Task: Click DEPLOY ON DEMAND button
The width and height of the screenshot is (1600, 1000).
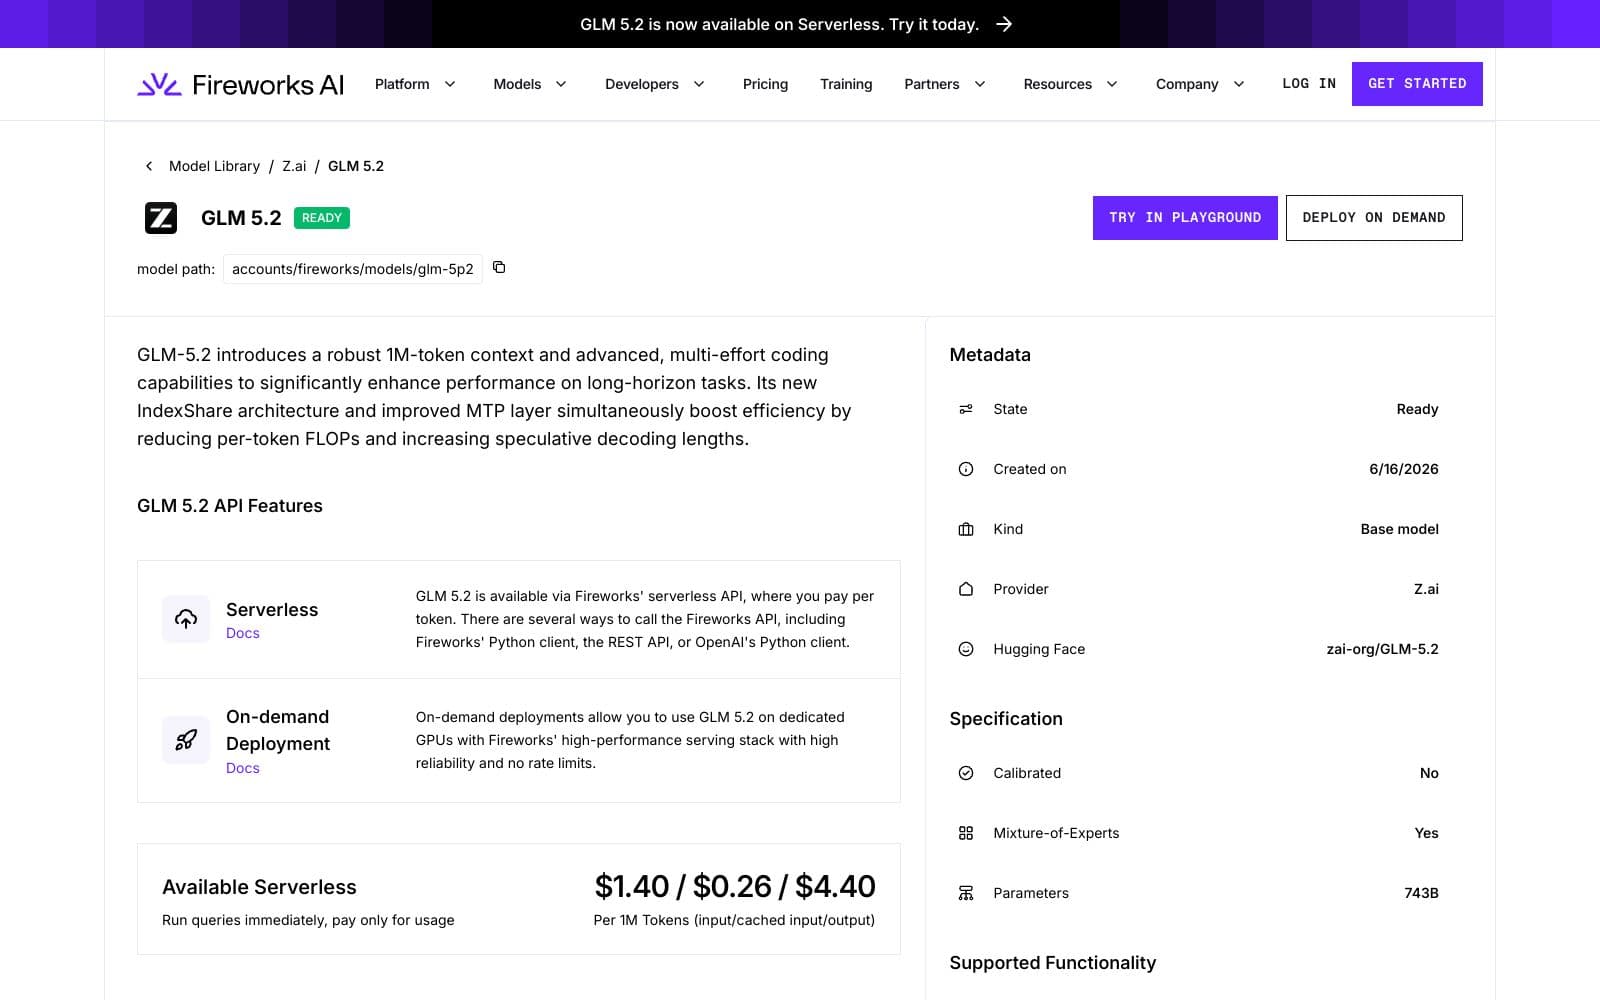Action: click(x=1374, y=218)
